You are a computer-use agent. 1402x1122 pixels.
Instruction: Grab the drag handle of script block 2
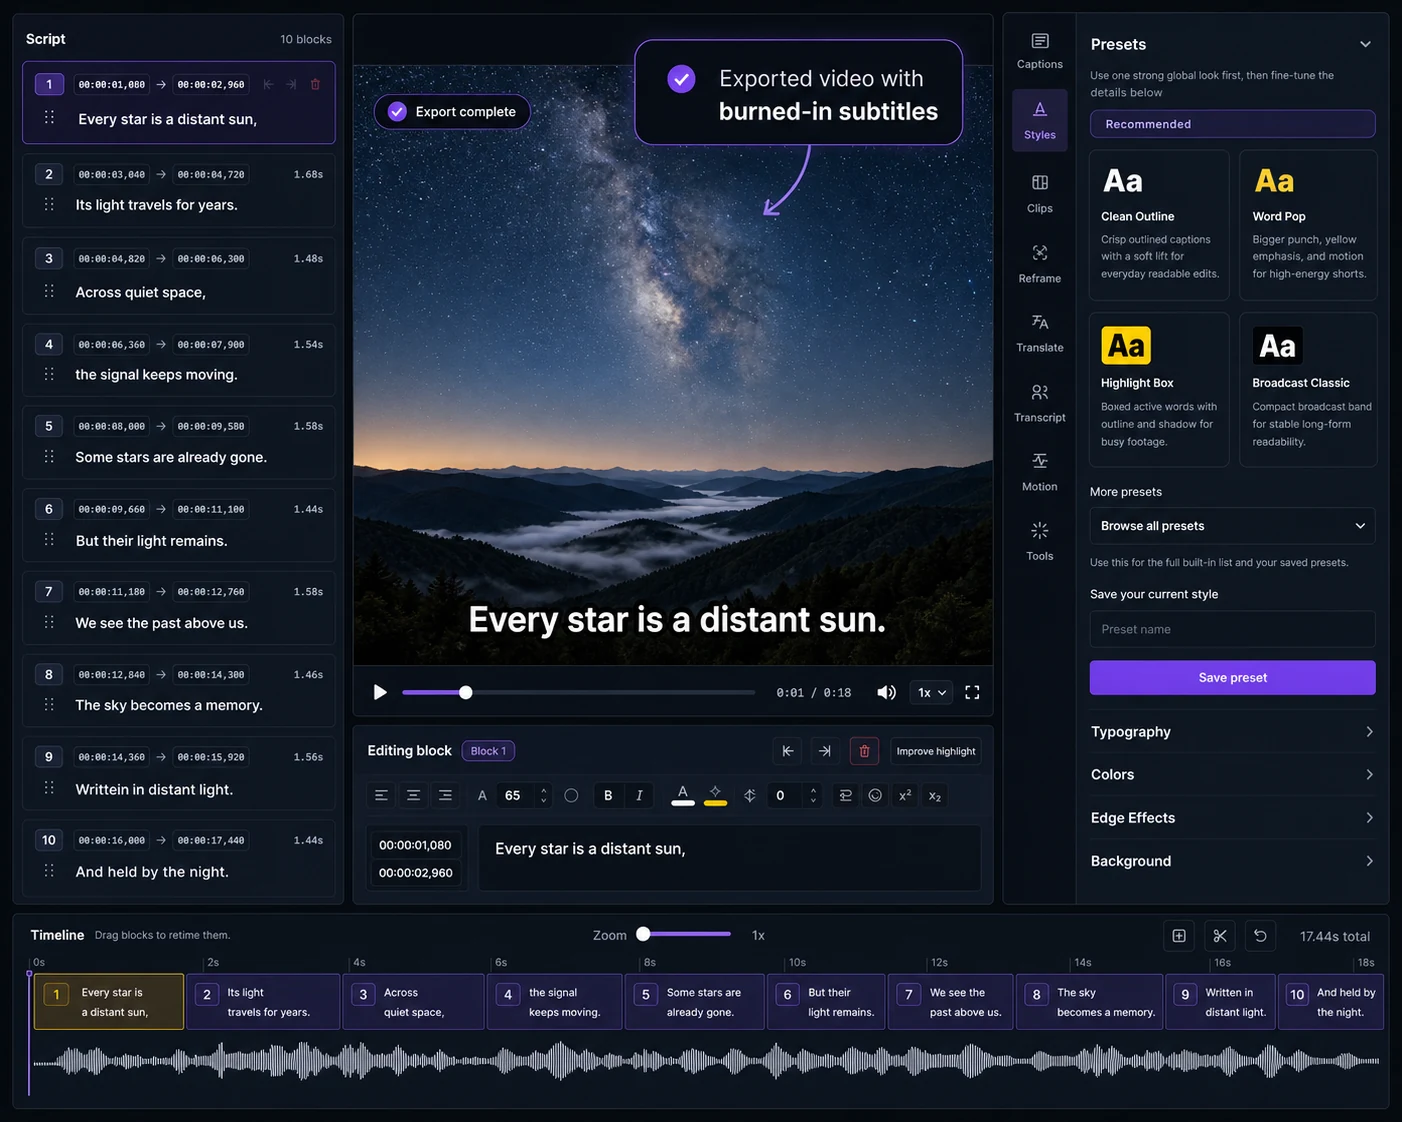[49, 204]
